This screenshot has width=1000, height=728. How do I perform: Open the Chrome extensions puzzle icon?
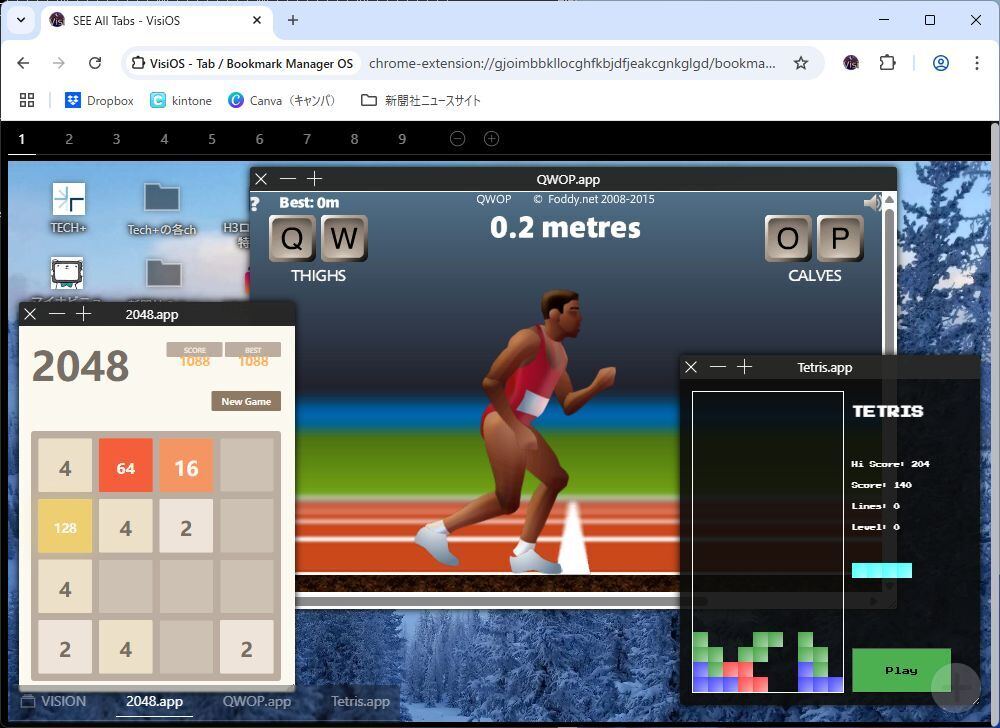tap(887, 63)
